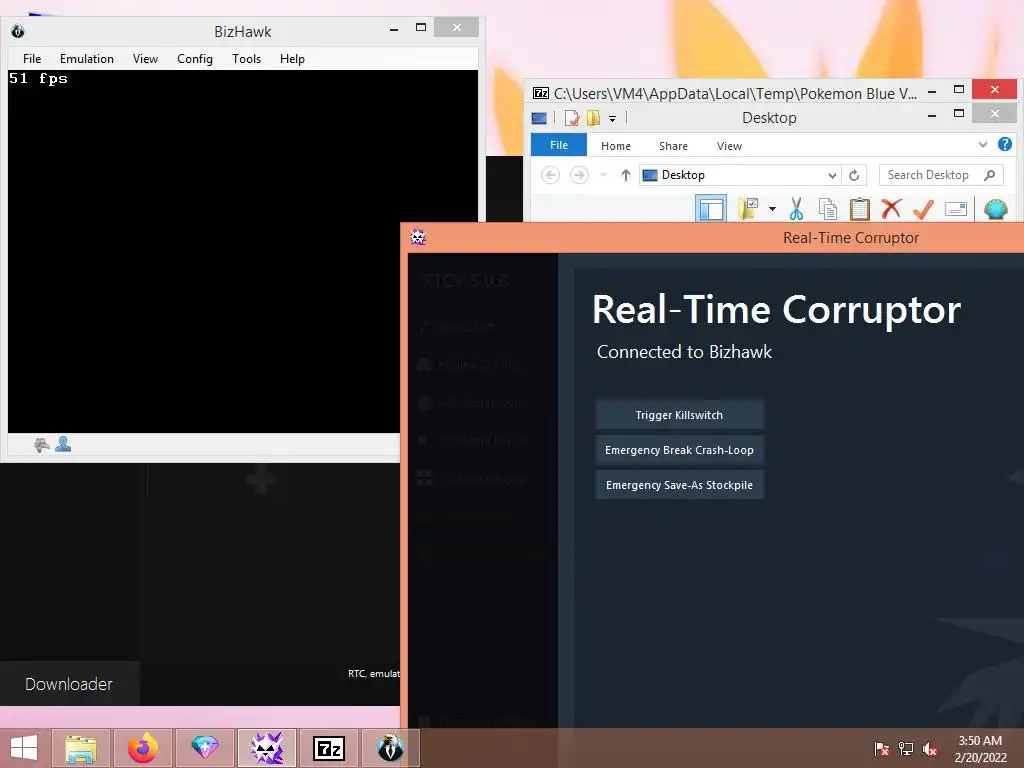Click the taskbar clock showing 3:50 AM

(980, 749)
